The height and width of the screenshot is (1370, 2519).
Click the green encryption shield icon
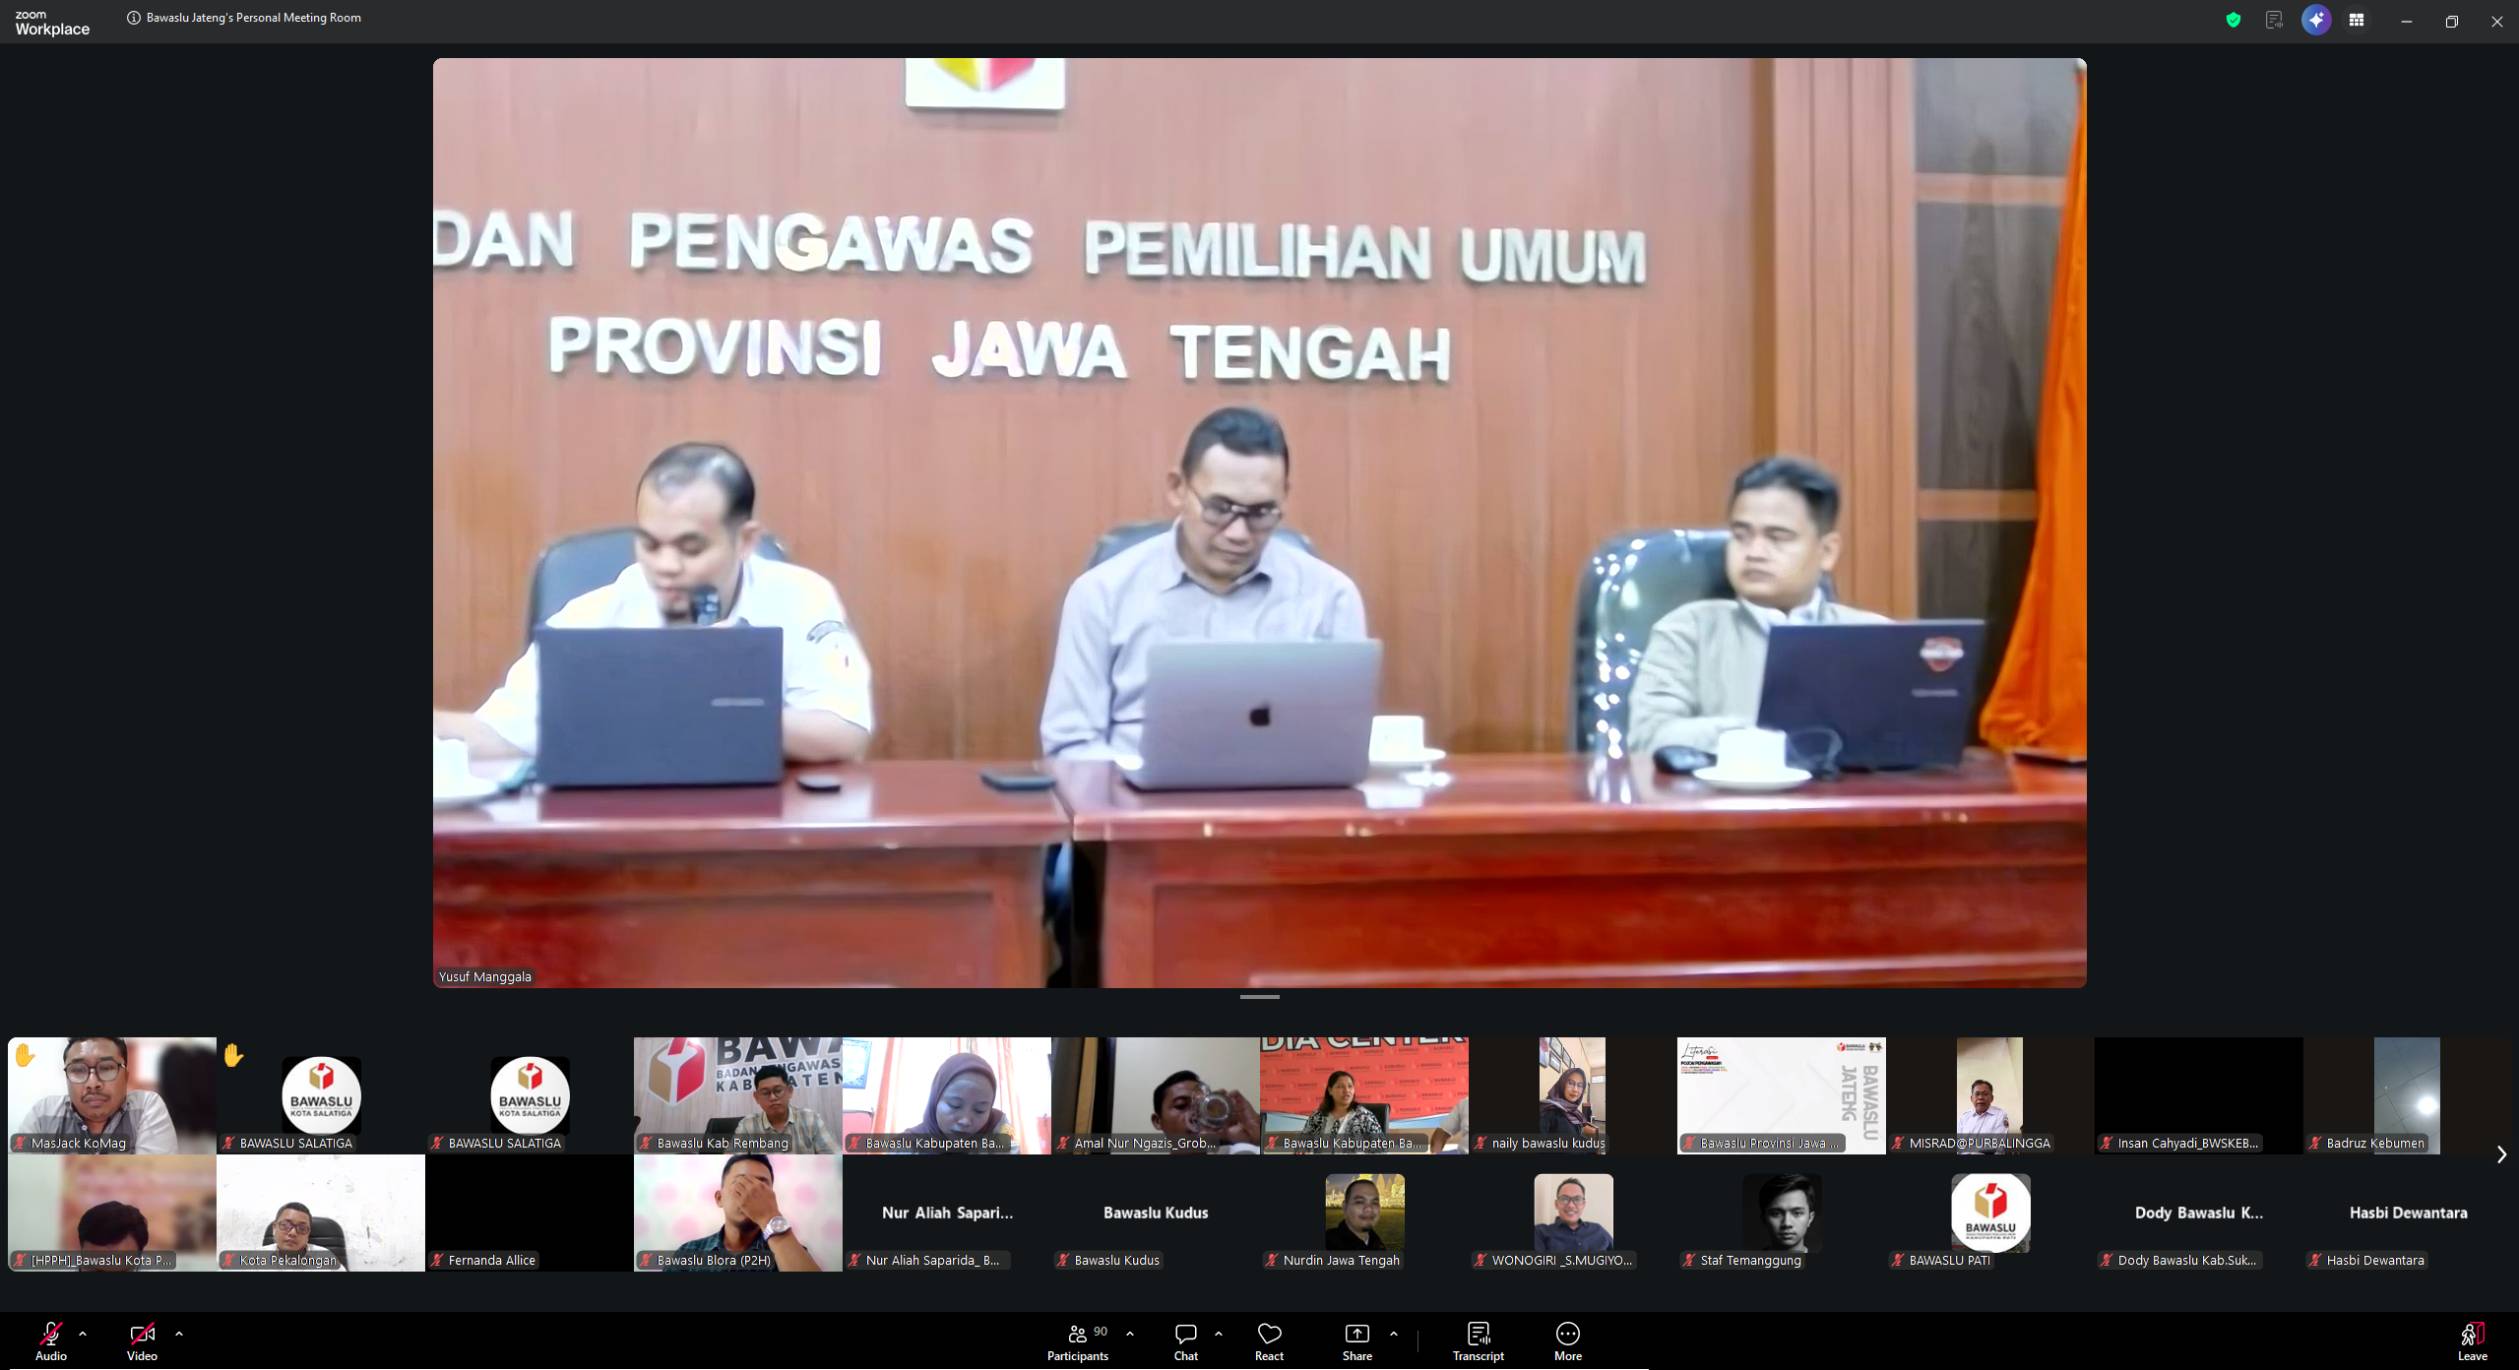(2233, 20)
